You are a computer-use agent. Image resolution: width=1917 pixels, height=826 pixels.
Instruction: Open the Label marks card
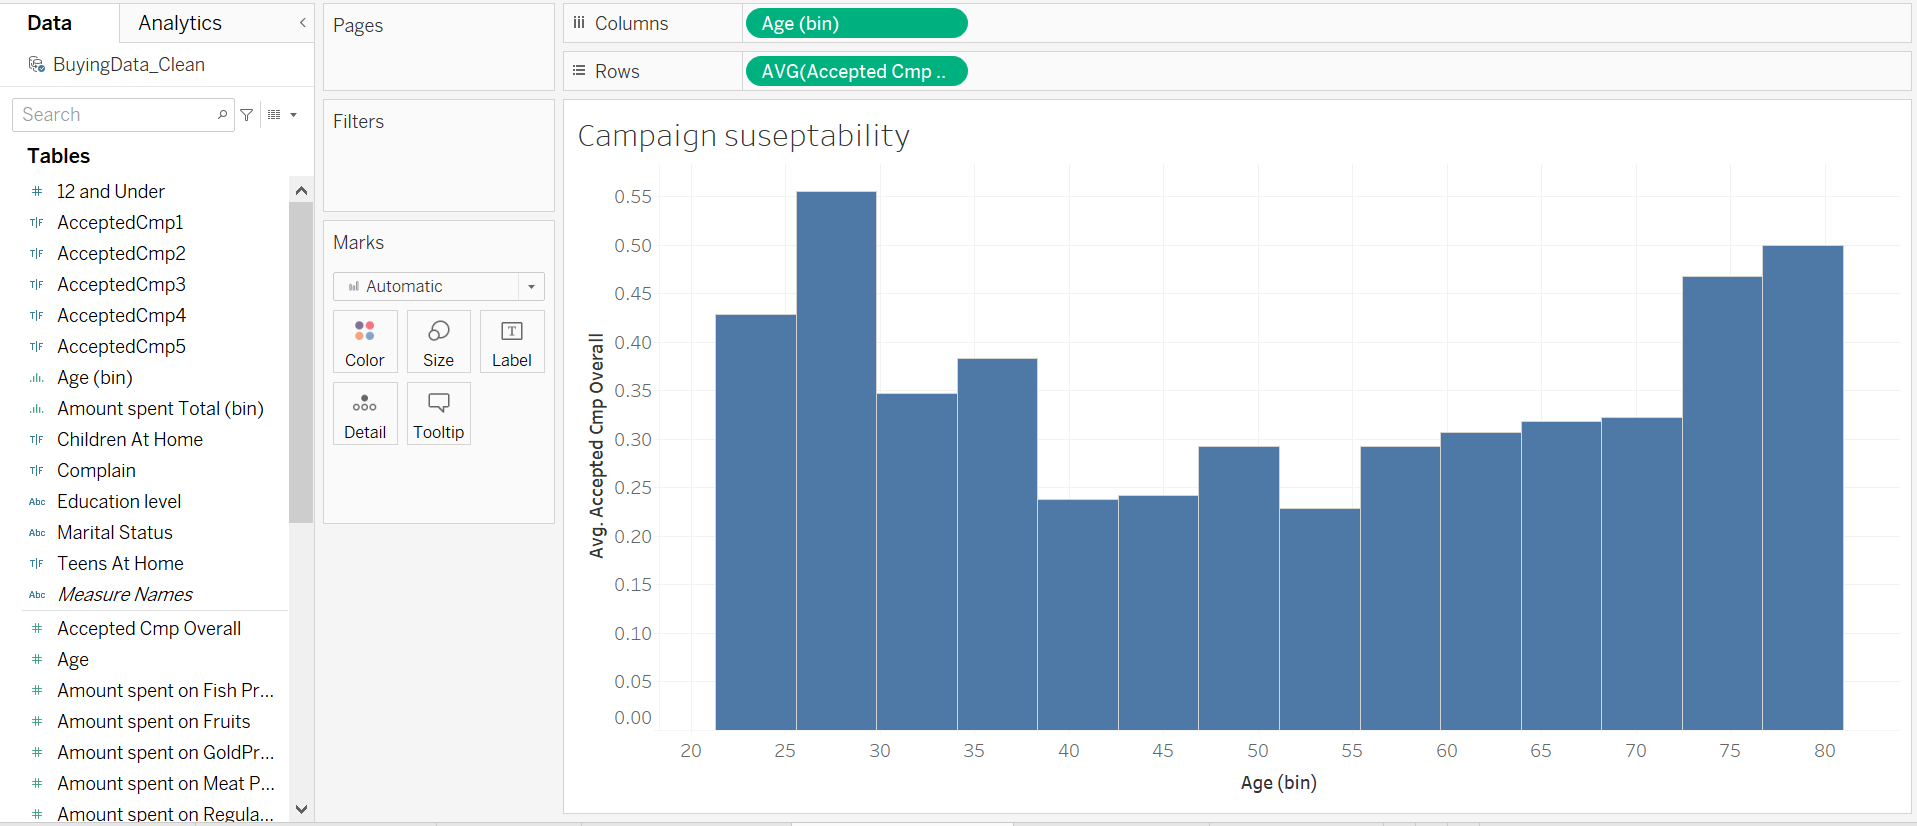[x=512, y=342]
